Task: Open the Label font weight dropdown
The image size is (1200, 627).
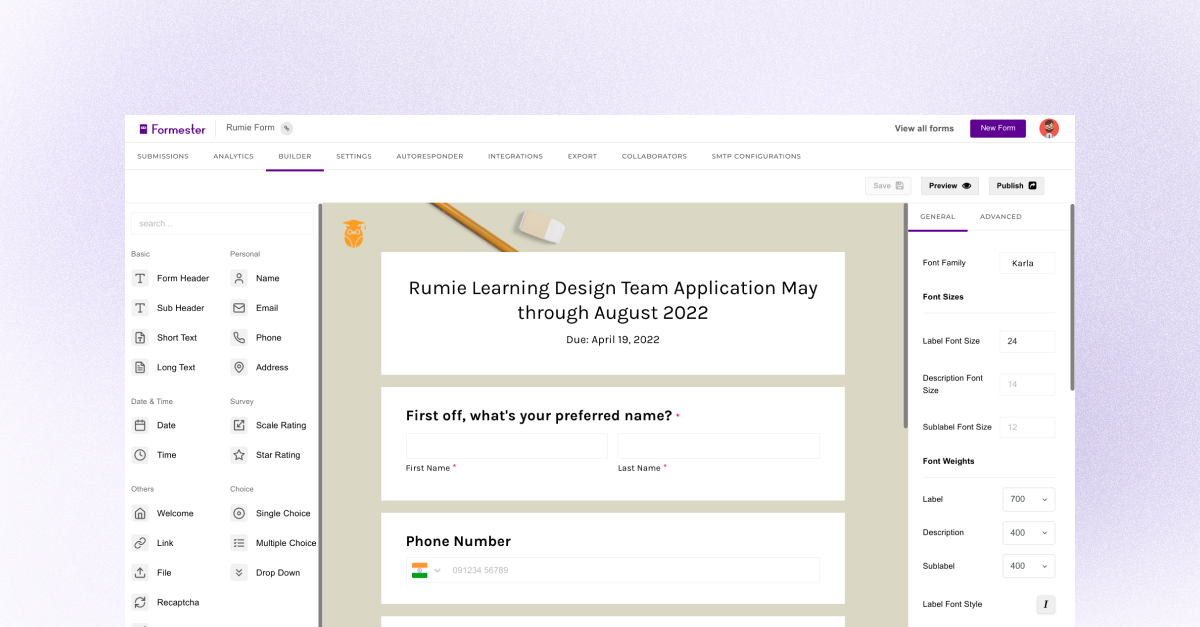Action: 1028,499
